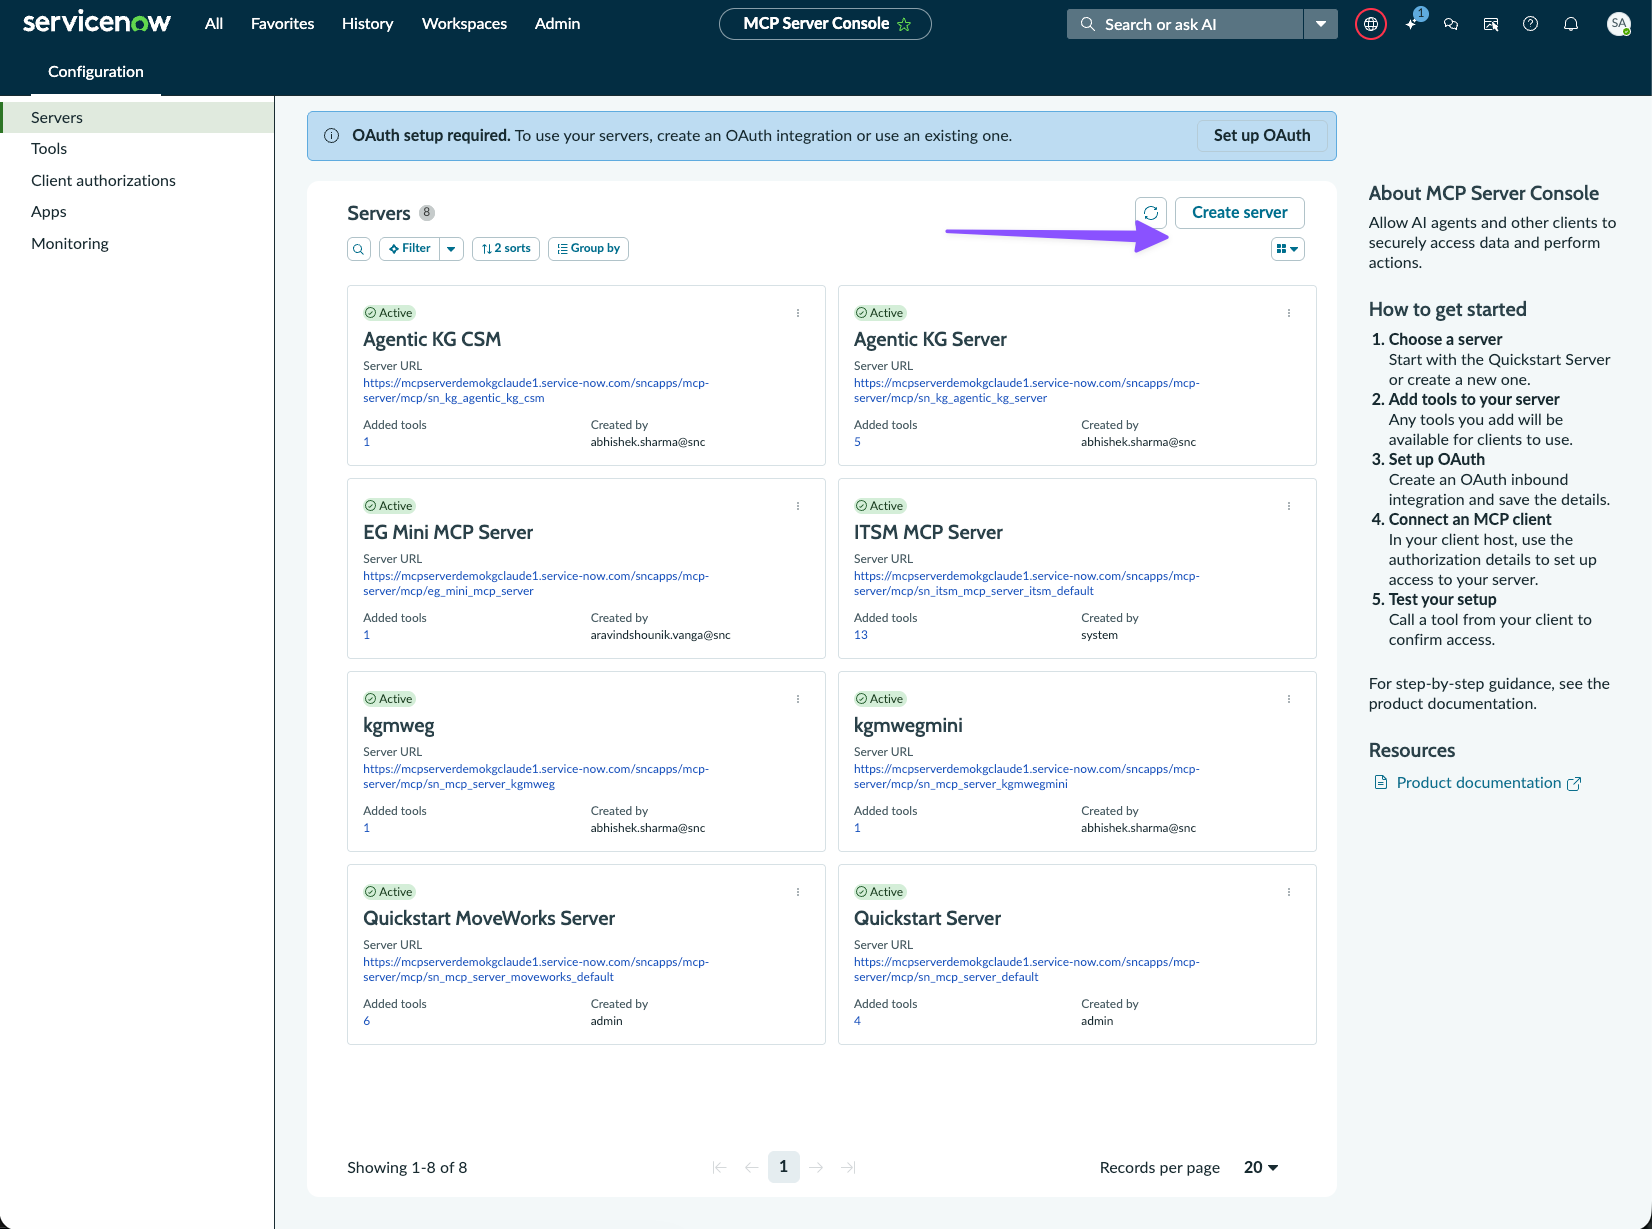Open the Group by options
The height and width of the screenshot is (1229, 1652).
pyautogui.click(x=589, y=249)
